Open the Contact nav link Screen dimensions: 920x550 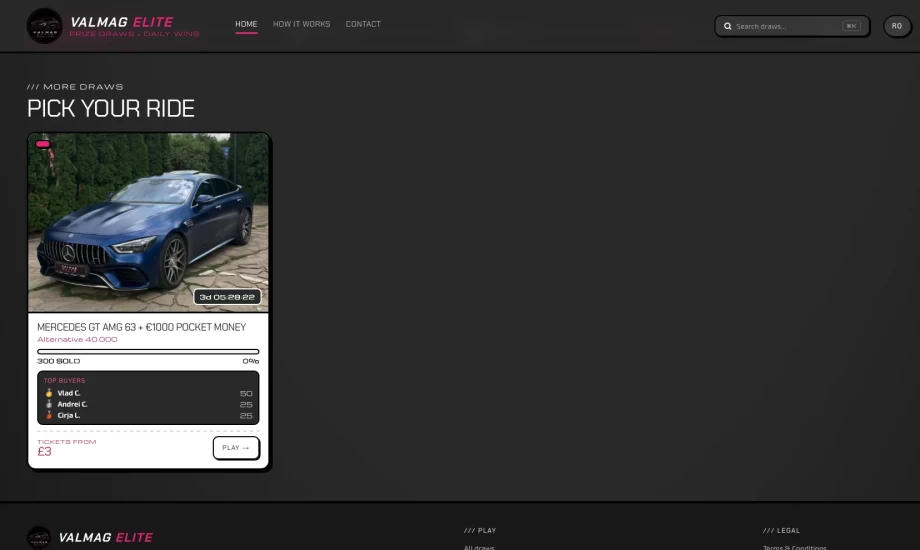[x=363, y=24]
